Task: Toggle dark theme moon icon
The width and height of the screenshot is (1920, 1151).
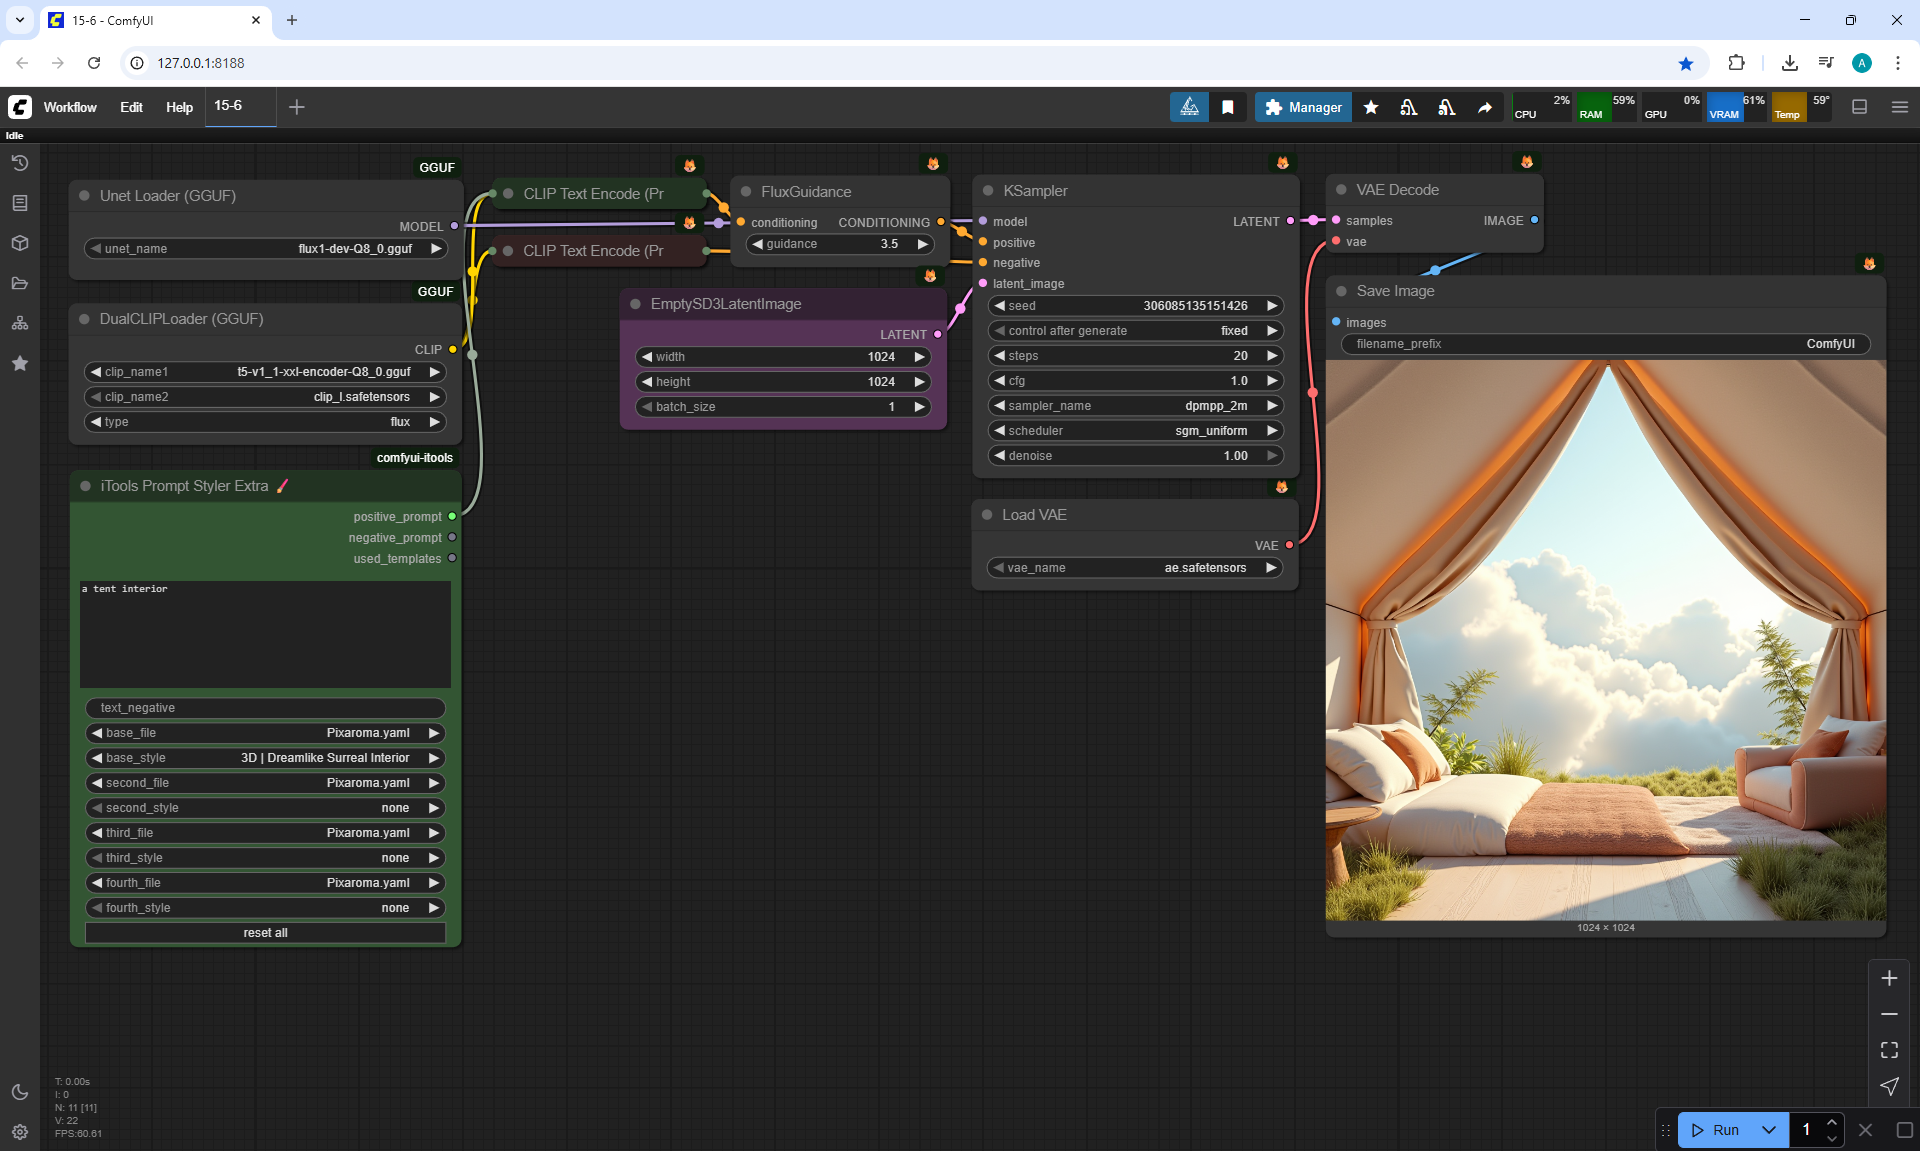Action: point(19,1092)
